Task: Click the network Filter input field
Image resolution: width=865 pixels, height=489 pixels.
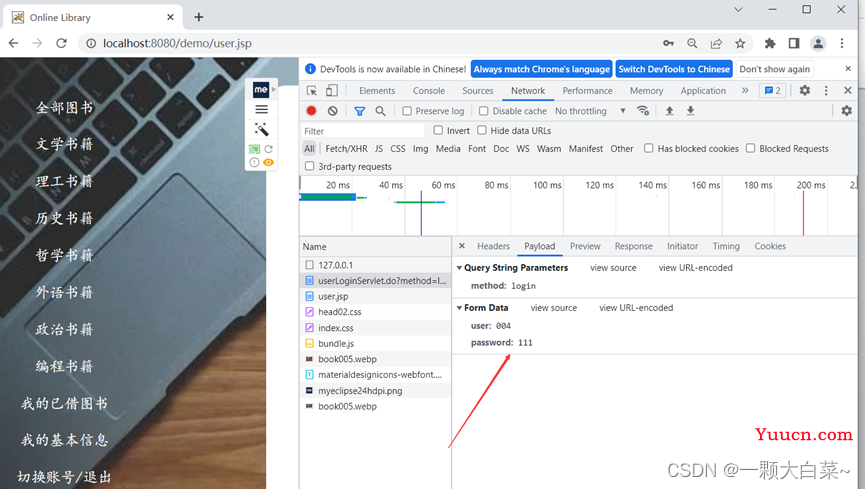Action: point(362,131)
